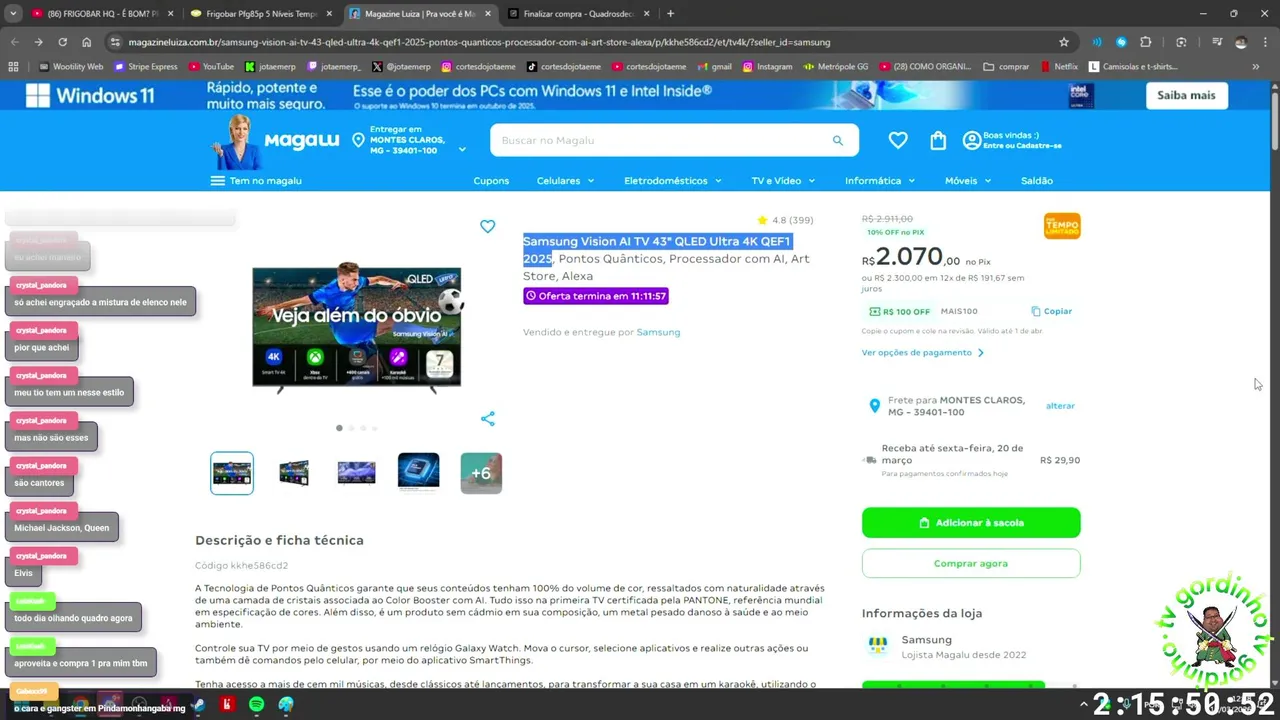
Task: Click Entre ou Cadastre-se link
Action: click(1022, 146)
